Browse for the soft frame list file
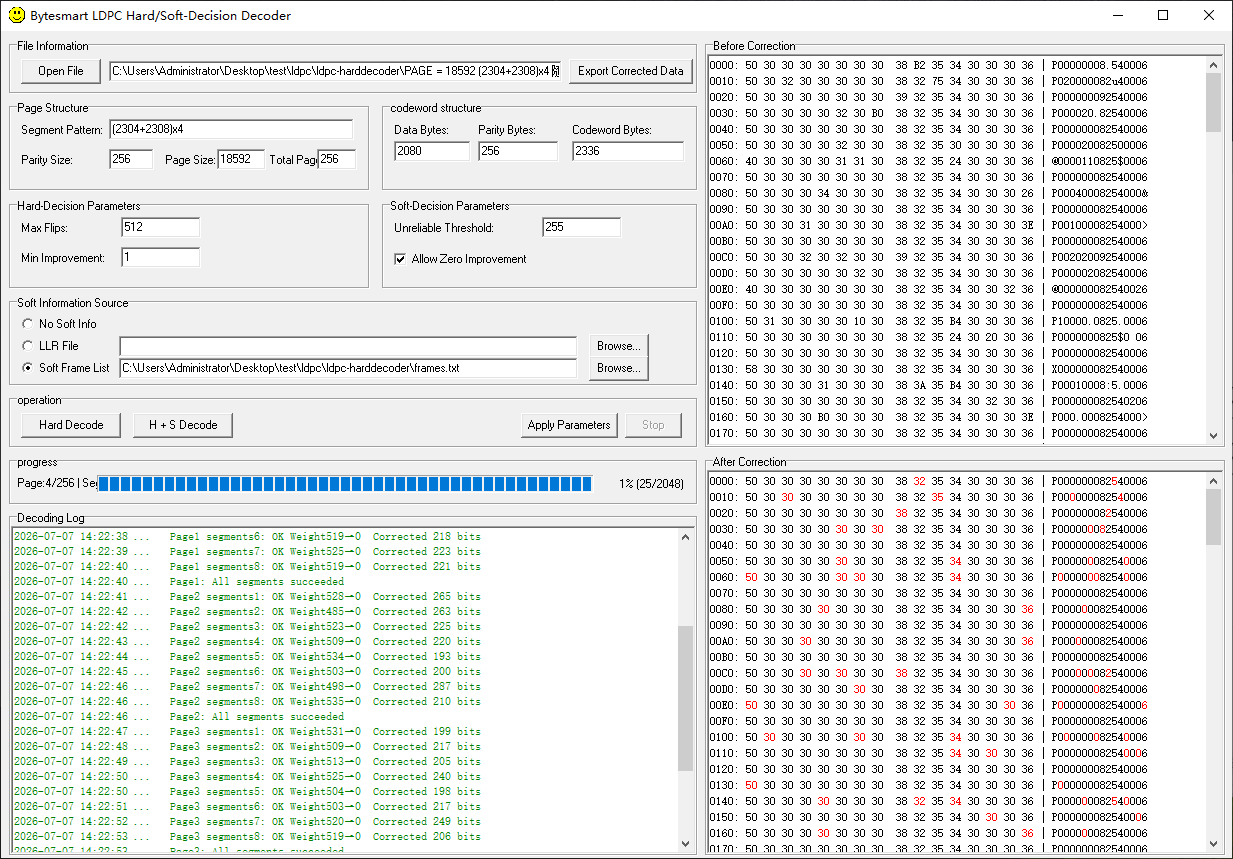Image resolution: width=1233 pixels, height=859 pixels. [618, 368]
